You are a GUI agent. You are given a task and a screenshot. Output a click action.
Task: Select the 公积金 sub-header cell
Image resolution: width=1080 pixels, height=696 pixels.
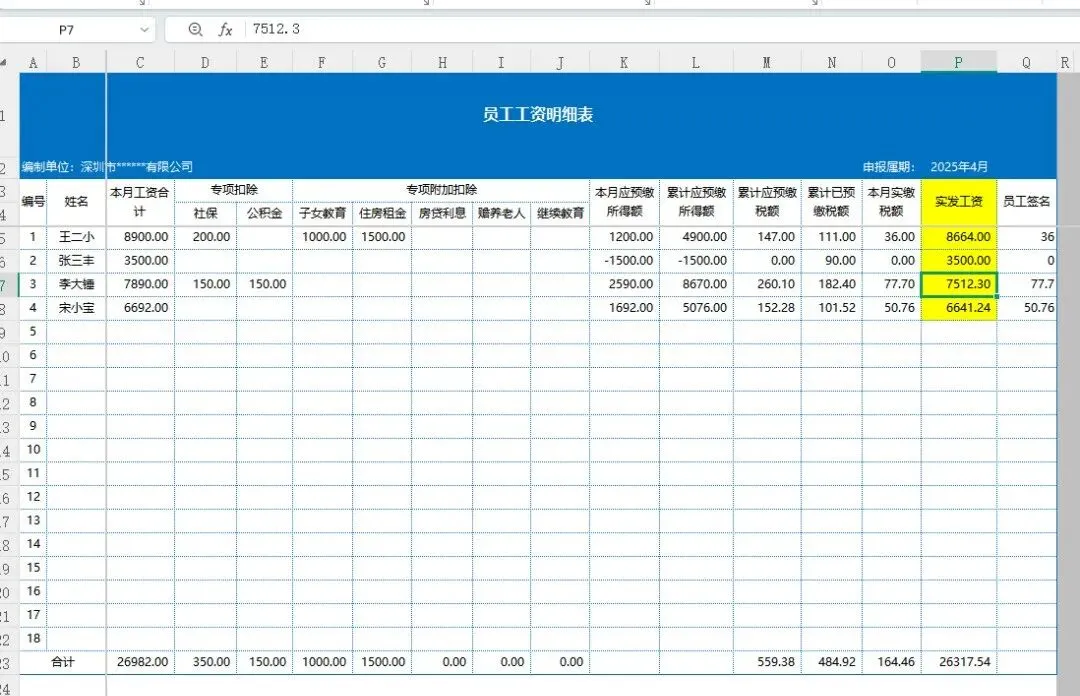(x=264, y=213)
